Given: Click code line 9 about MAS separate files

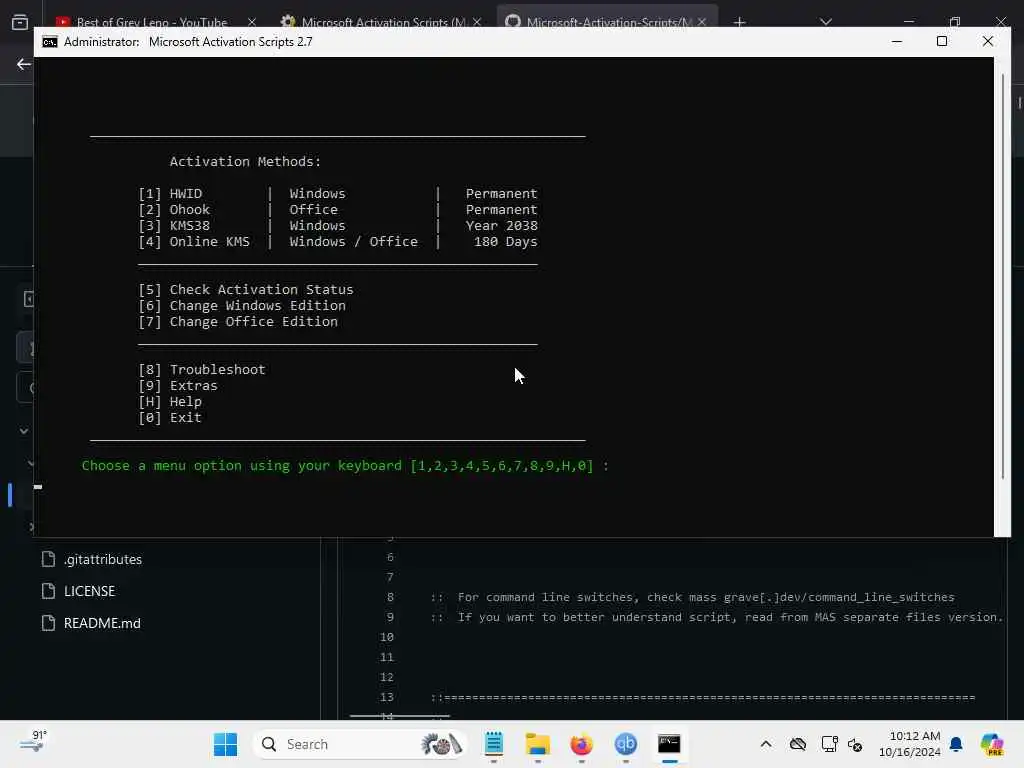Looking at the screenshot, I should 716,617.
